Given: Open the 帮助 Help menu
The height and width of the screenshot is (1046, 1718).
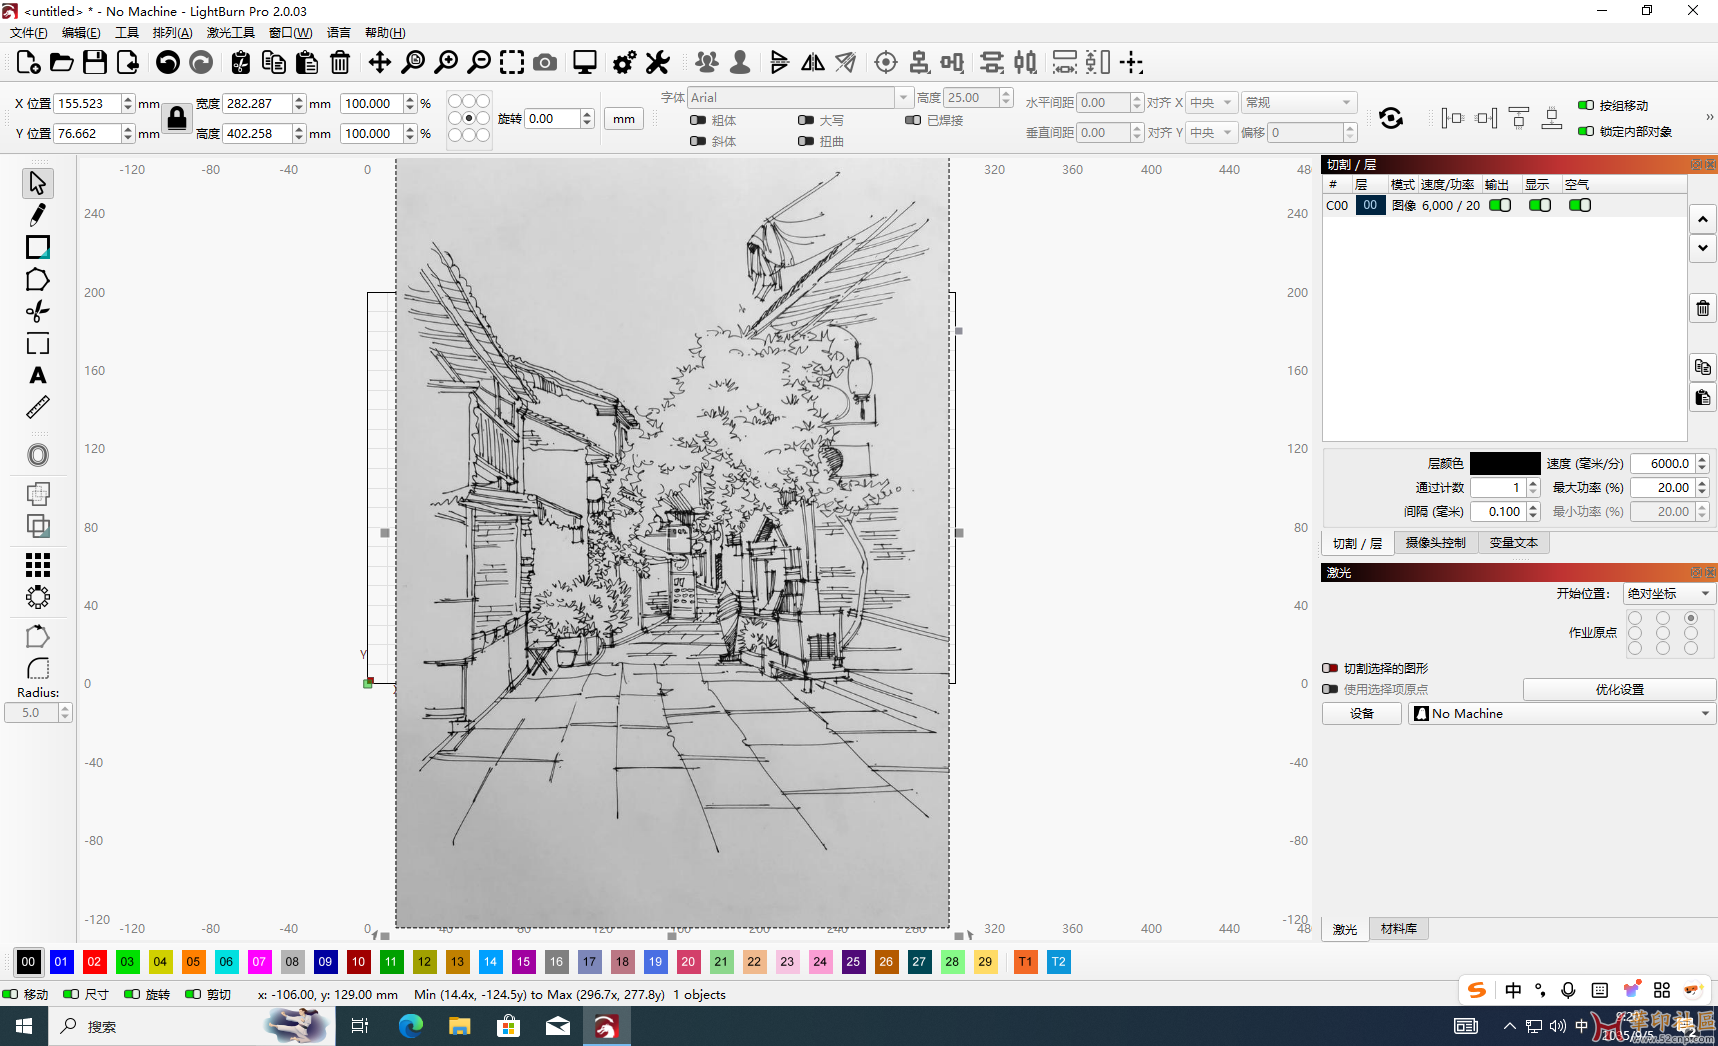Looking at the screenshot, I should [385, 32].
